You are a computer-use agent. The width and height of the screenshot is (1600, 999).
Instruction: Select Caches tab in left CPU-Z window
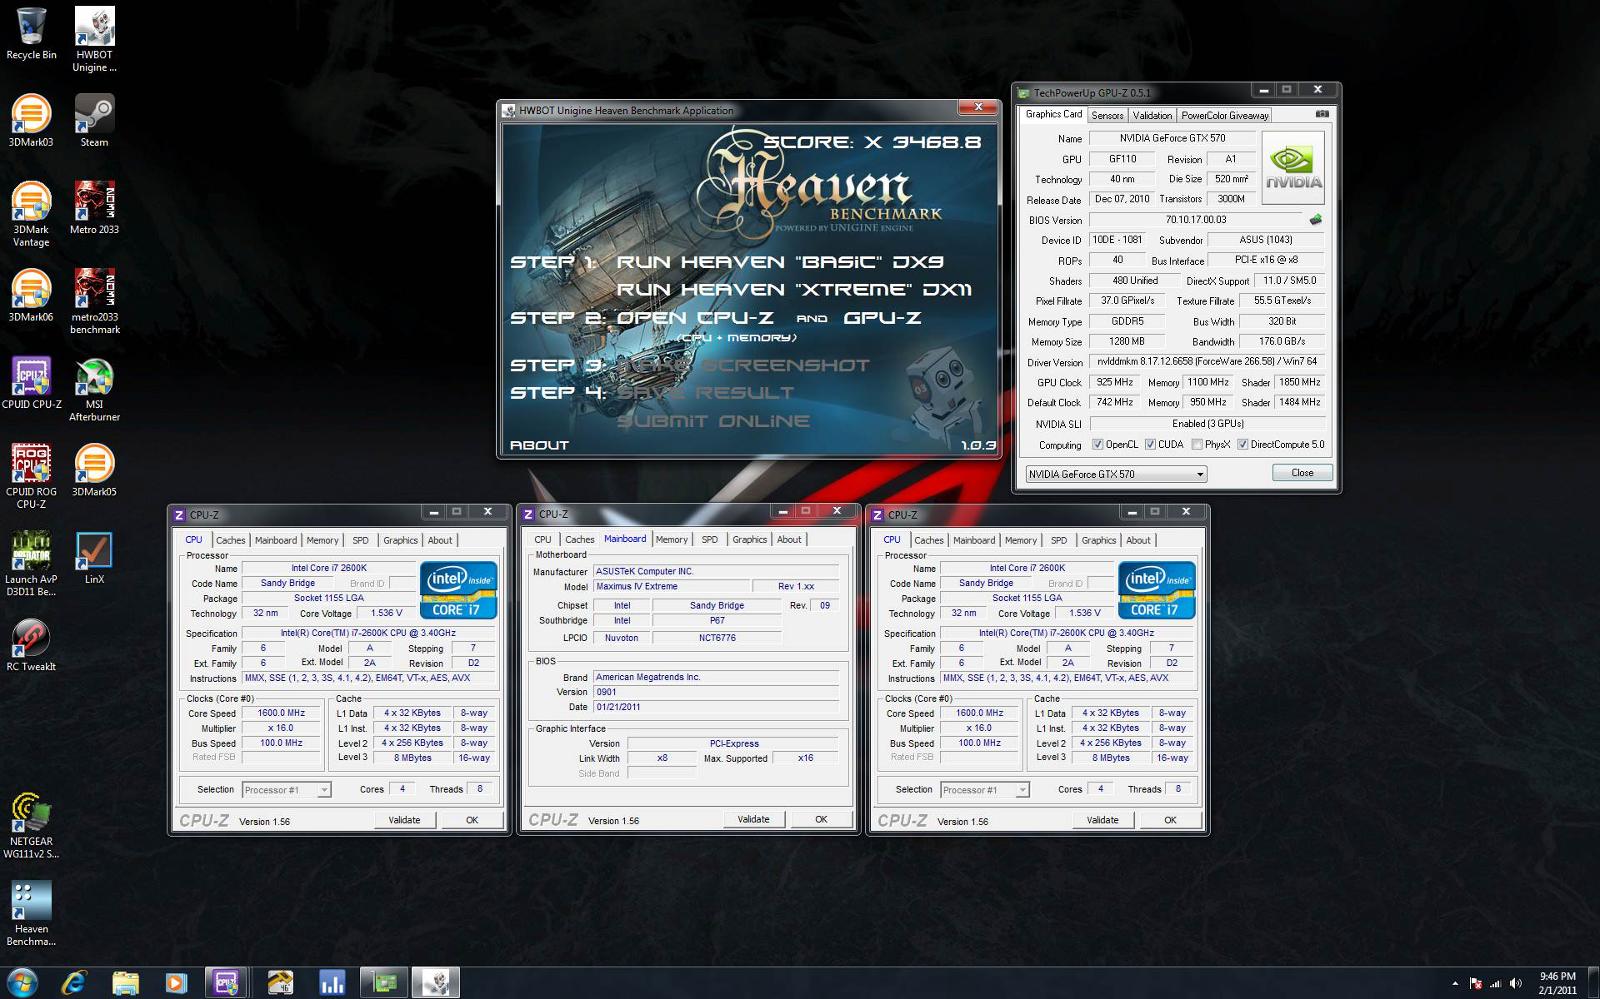(231, 541)
